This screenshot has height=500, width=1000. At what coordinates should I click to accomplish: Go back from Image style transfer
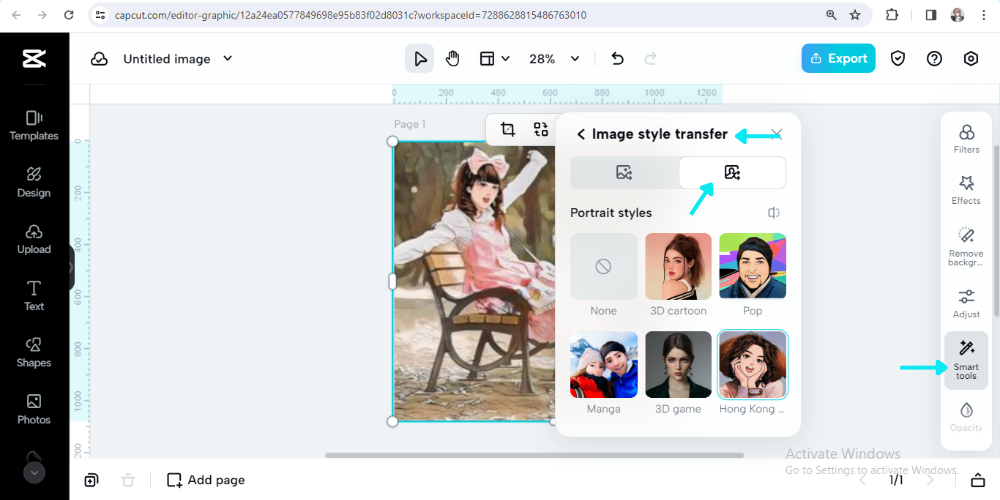[580, 134]
